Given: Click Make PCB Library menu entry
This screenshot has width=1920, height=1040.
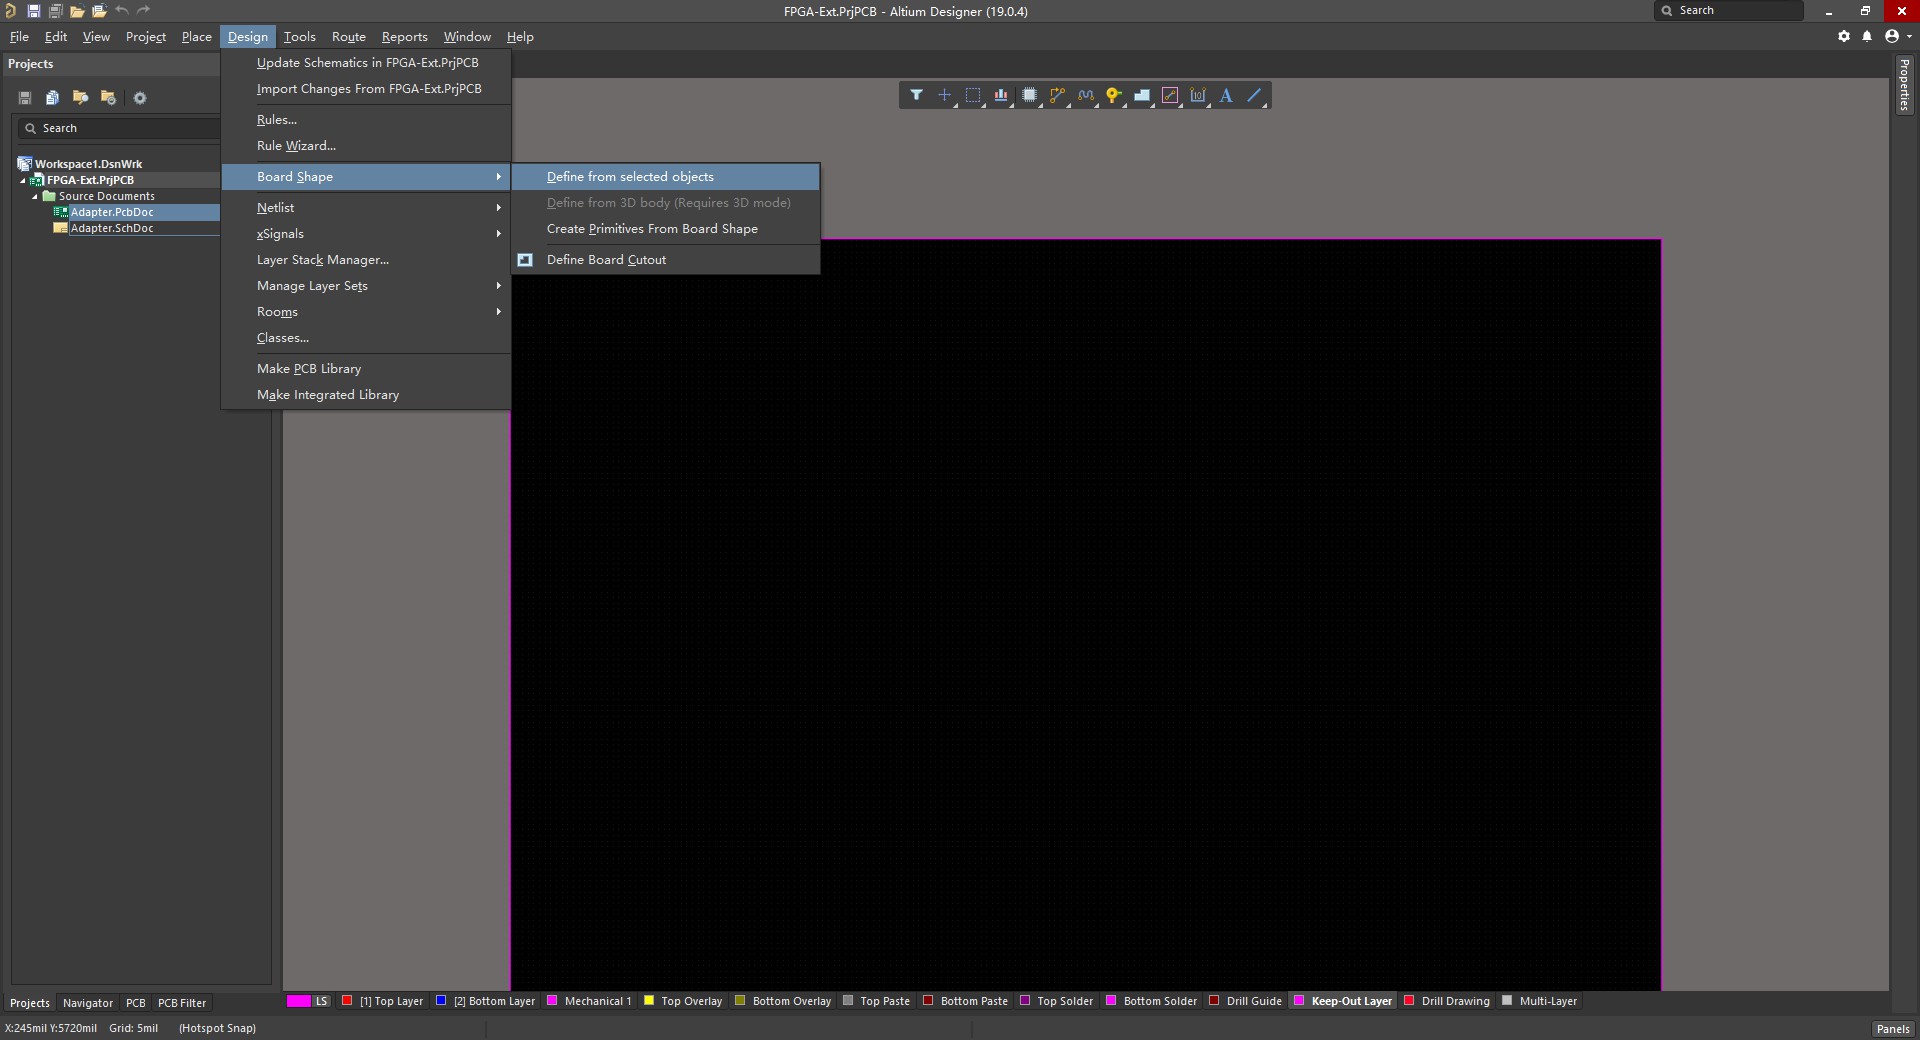Looking at the screenshot, I should coord(366,368).
